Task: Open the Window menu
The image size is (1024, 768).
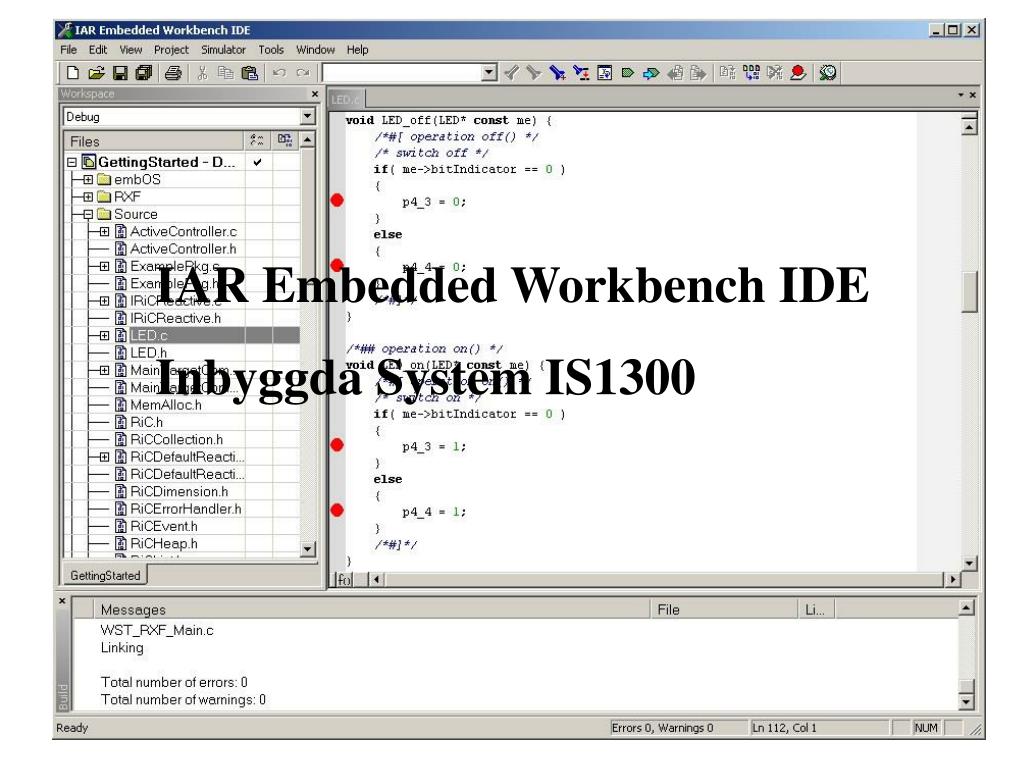Action: click(315, 50)
